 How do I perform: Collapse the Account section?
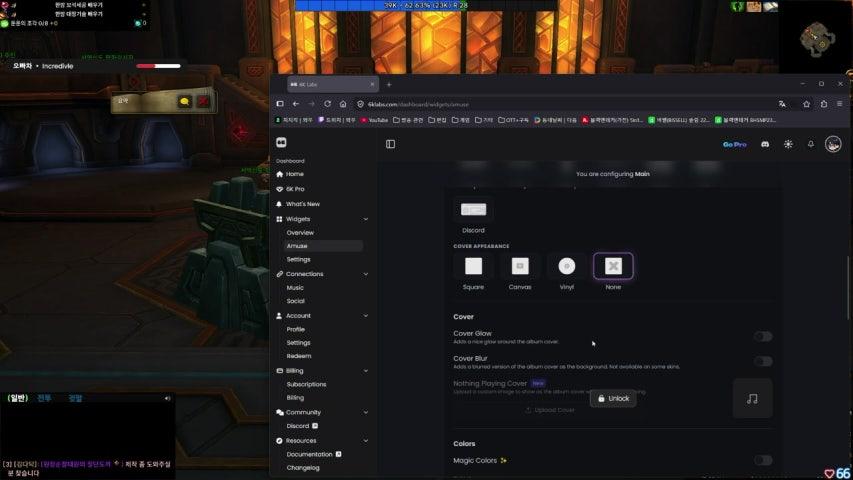[366, 316]
